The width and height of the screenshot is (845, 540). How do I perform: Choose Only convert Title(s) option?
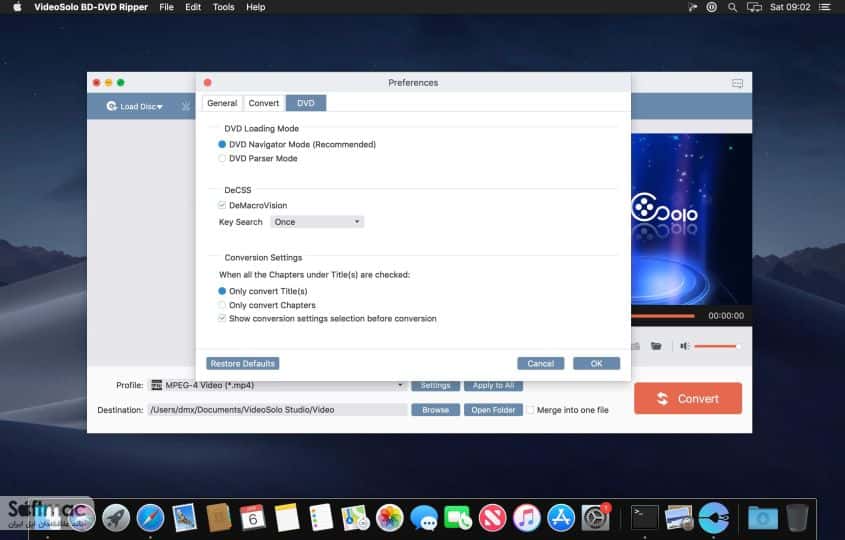[222, 291]
